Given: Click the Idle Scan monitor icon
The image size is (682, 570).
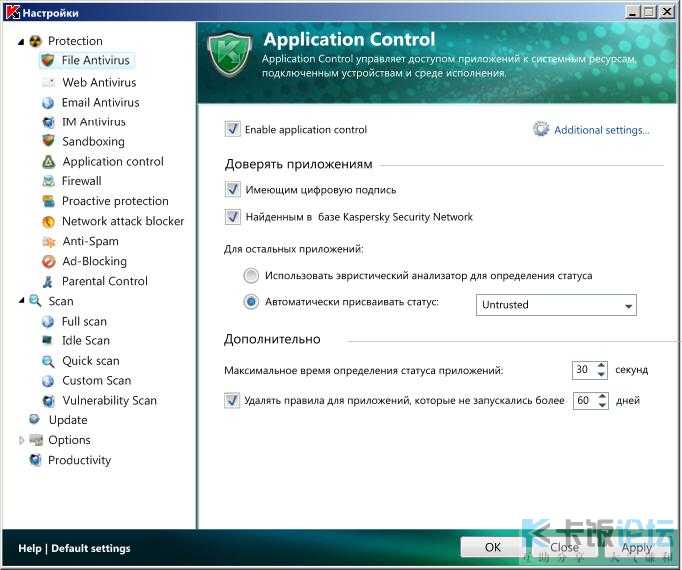Looking at the screenshot, I should [47, 340].
